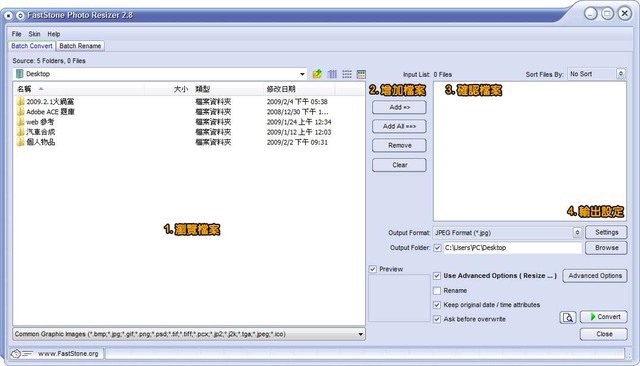Screen dimensions: 640x366
Task: Click the Output Folder path field
Action: click(x=512, y=248)
